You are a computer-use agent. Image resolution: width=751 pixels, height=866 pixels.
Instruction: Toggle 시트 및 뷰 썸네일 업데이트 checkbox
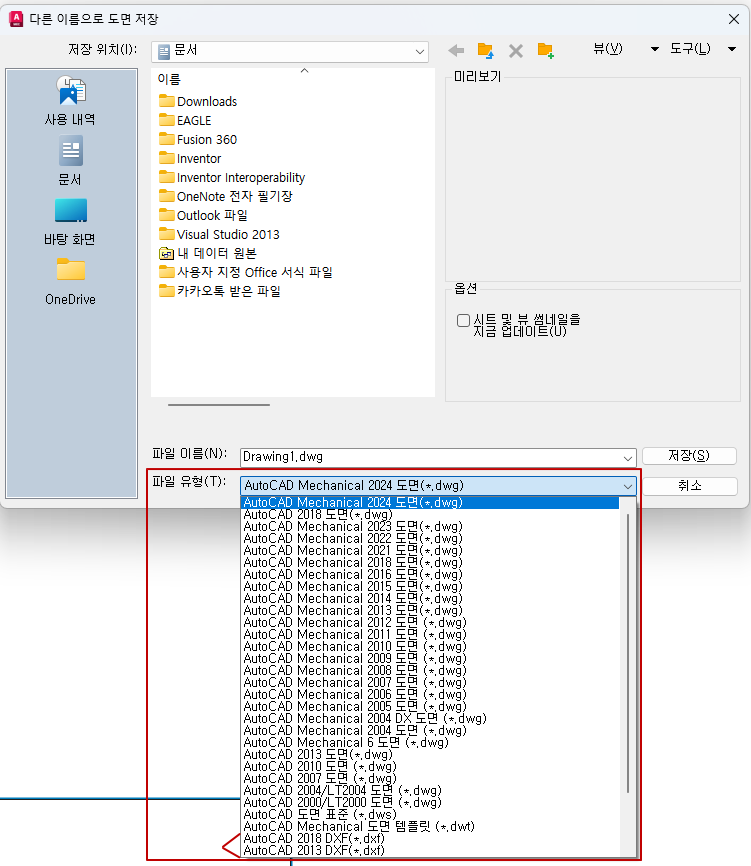pyautogui.click(x=463, y=320)
